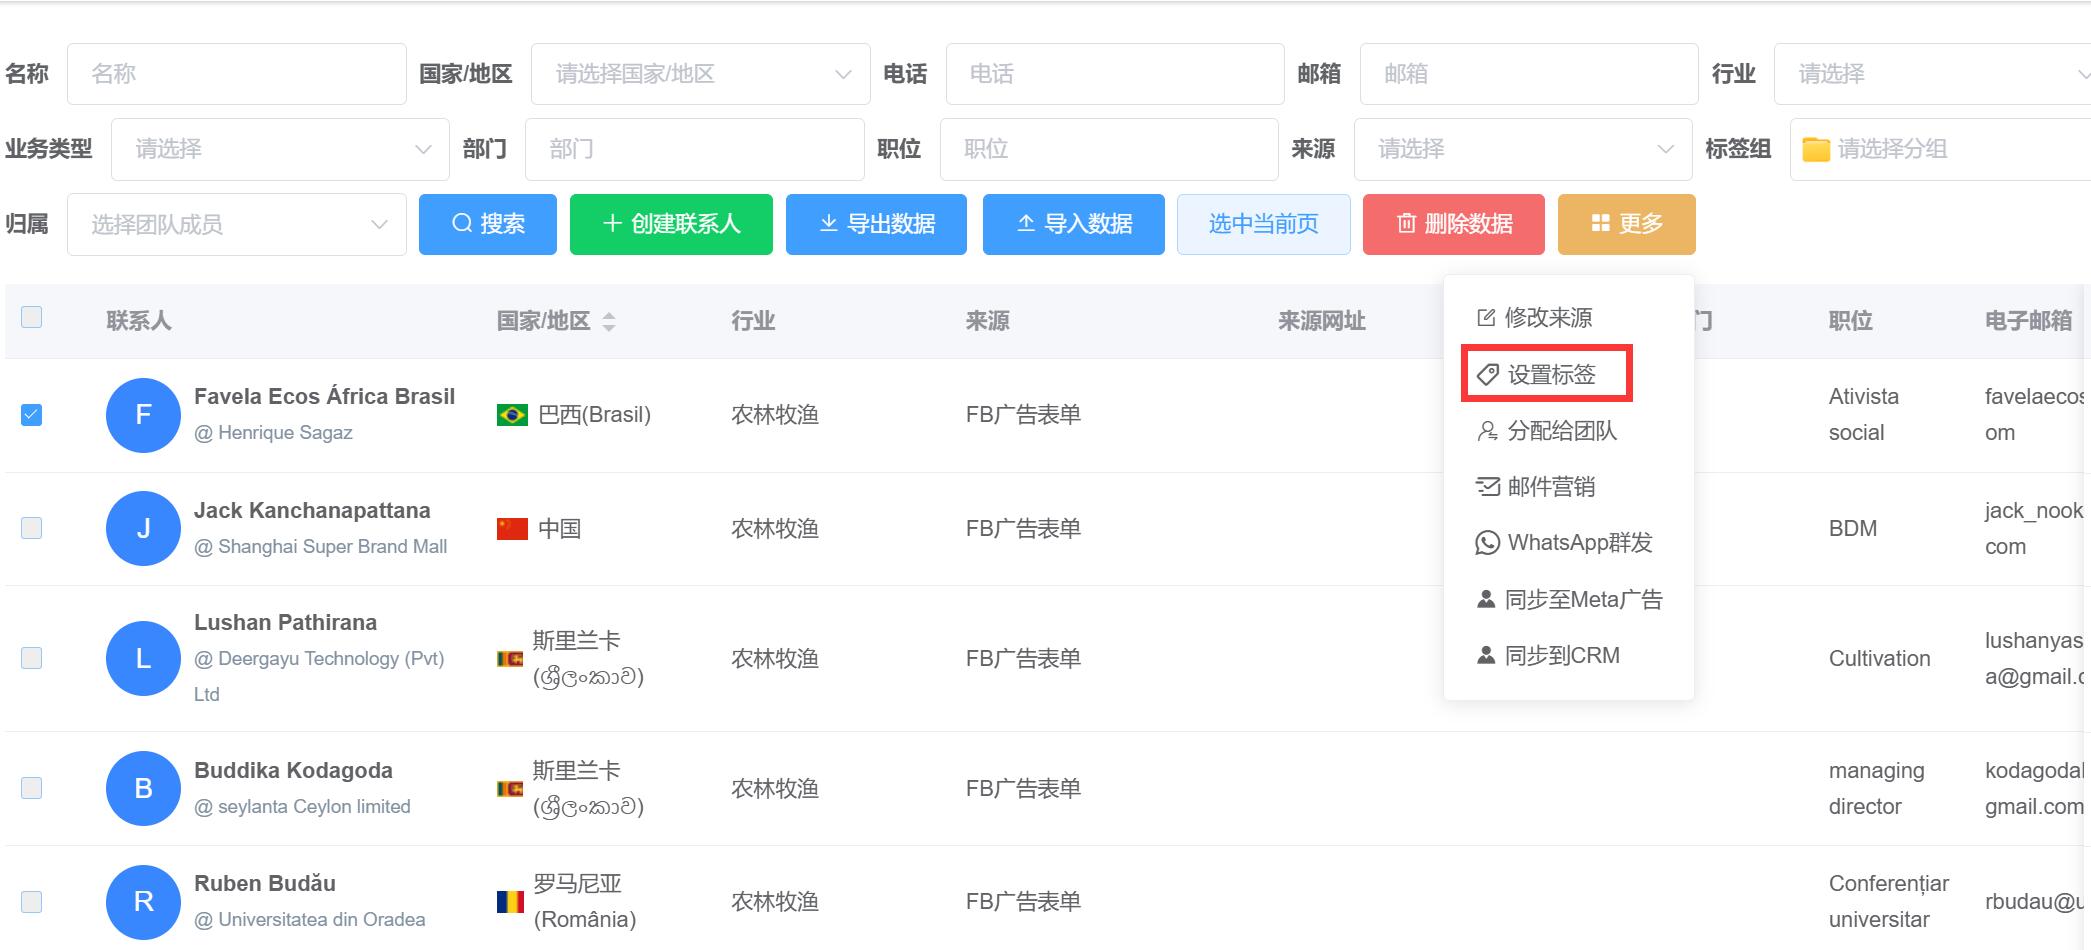The width and height of the screenshot is (2091, 950).
Task: Open the 国家/地区 filter dropdown
Action: [698, 73]
